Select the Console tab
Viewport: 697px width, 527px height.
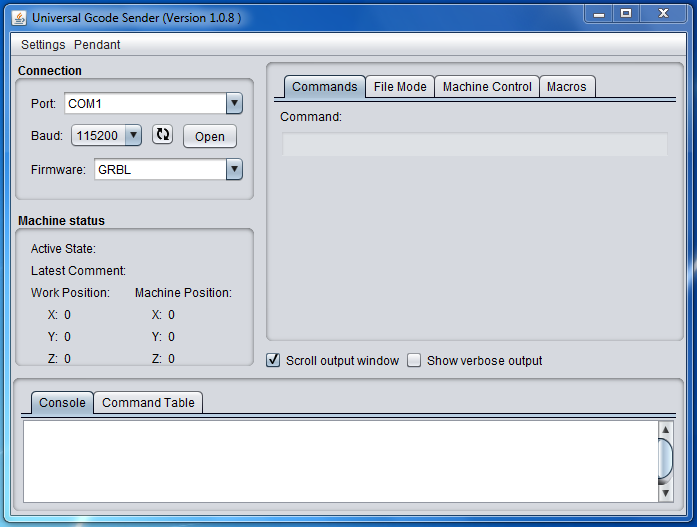click(62, 403)
